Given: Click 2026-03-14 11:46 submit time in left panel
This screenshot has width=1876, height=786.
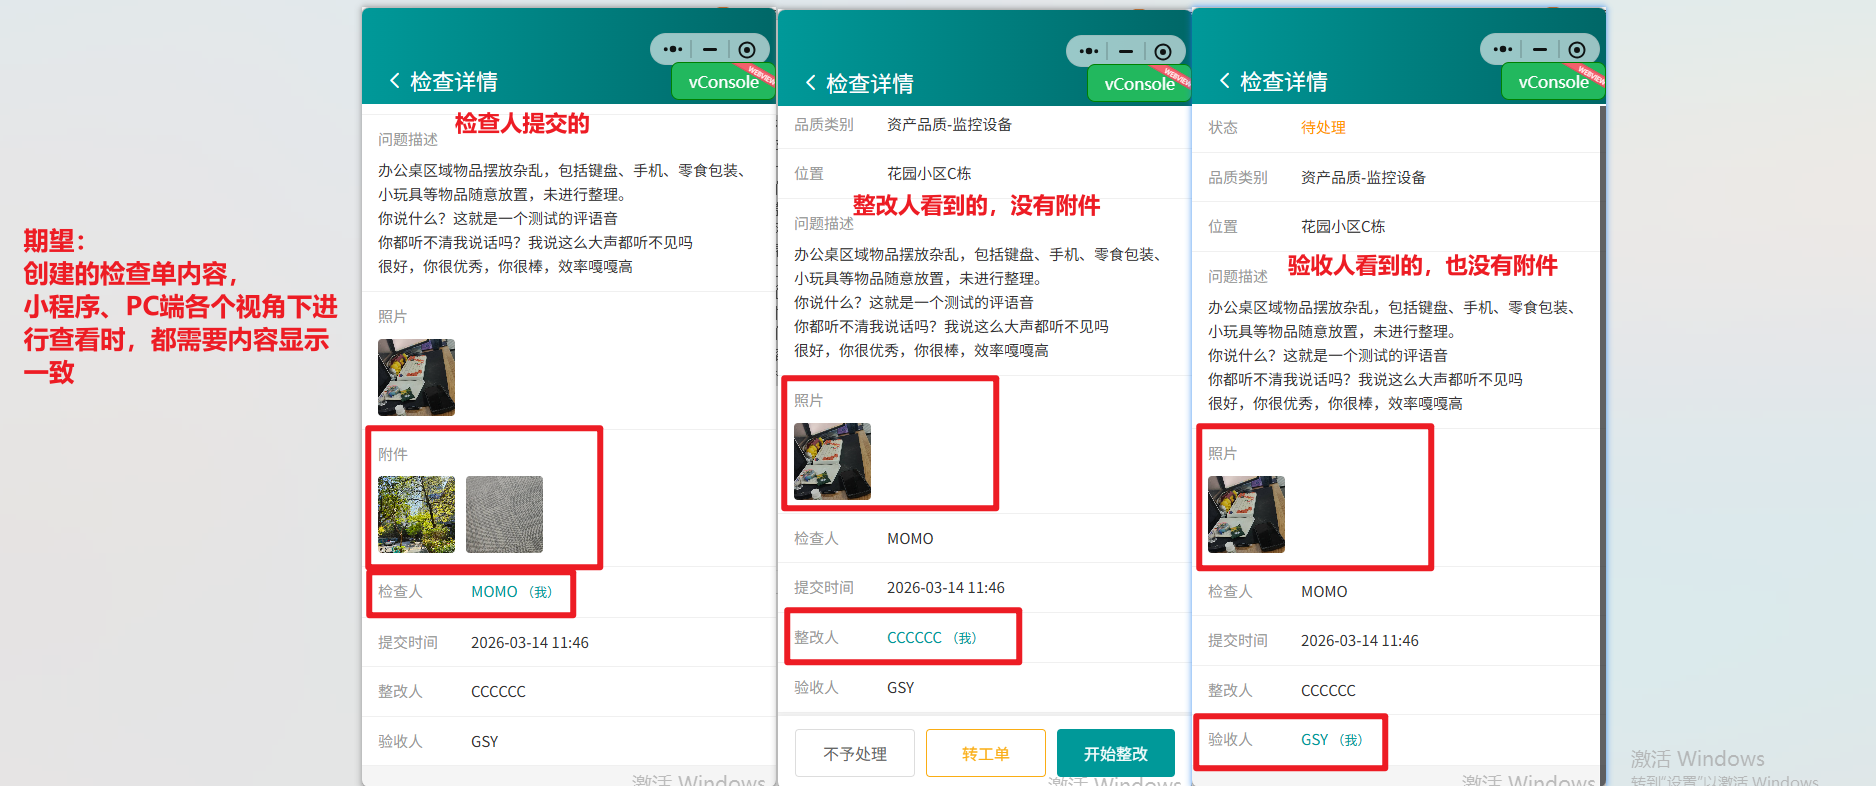Looking at the screenshot, I should (530, 643).
